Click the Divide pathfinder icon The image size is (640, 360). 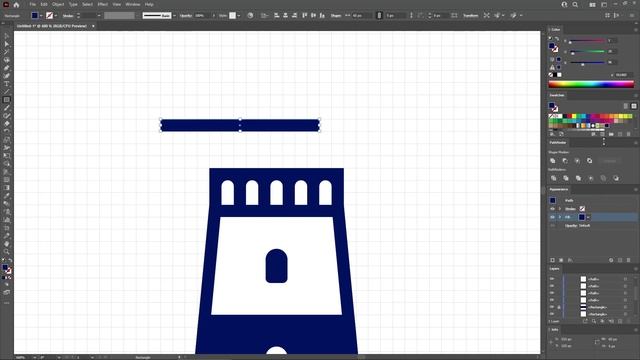pyautogui.click(x=553, y=178)
